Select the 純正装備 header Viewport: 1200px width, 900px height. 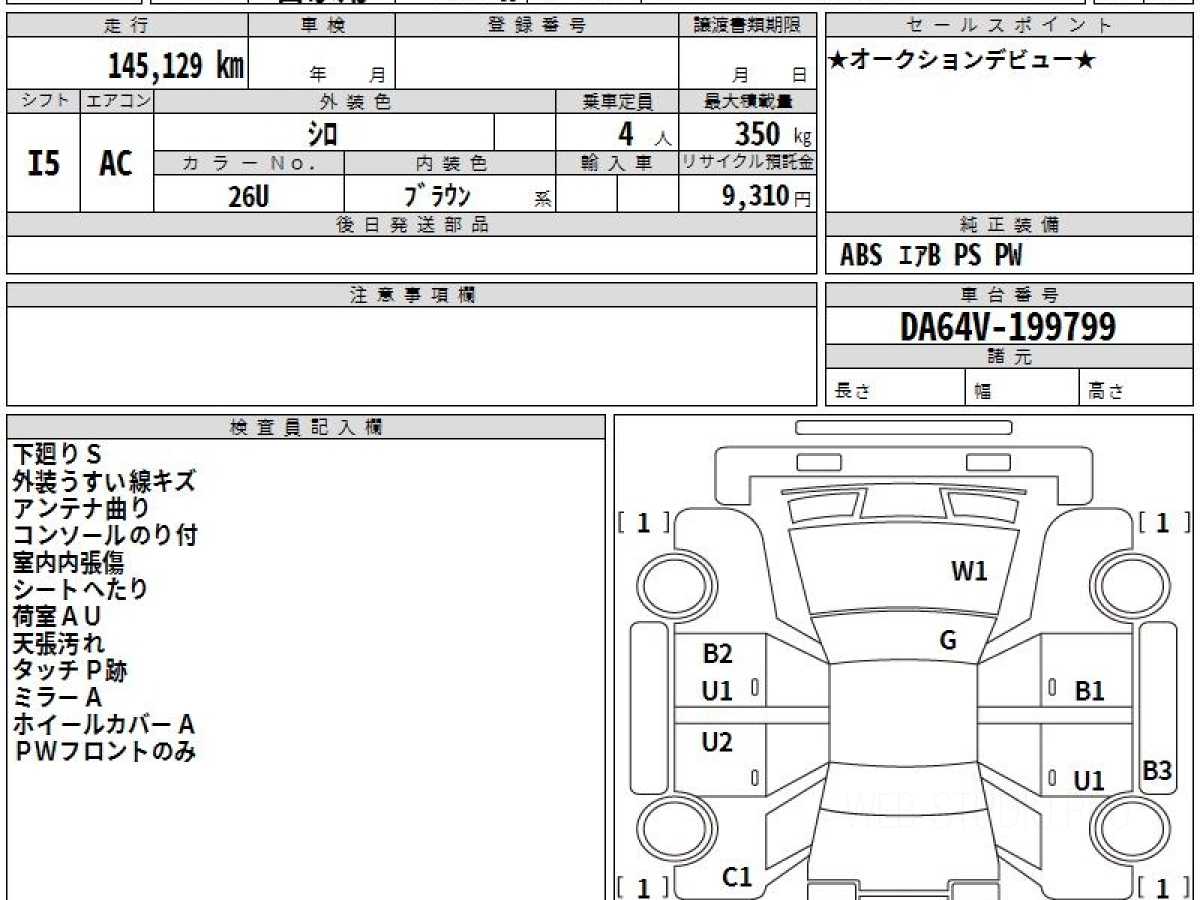coord(1009,225)
